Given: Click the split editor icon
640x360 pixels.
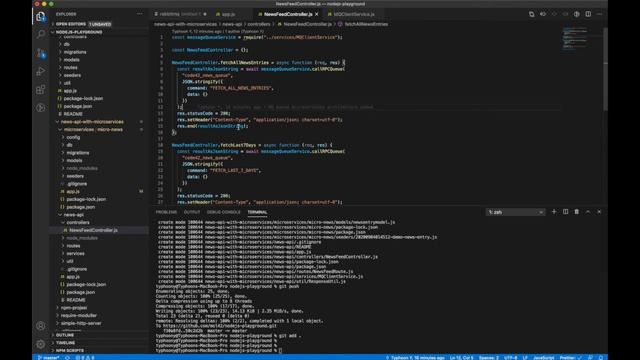Looking at the screenshot, I should (x=588, y=14).
